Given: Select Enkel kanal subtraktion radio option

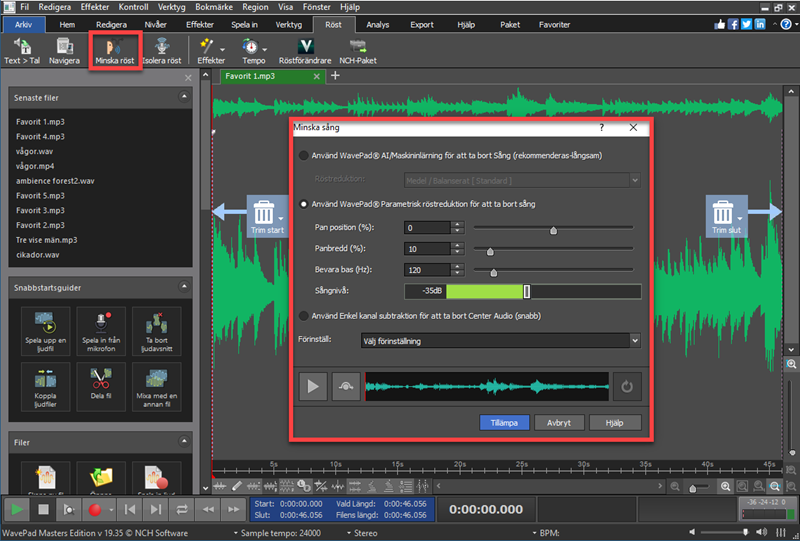Looking at the screenshot, I should pyautogui.click(x=304, y=316).
